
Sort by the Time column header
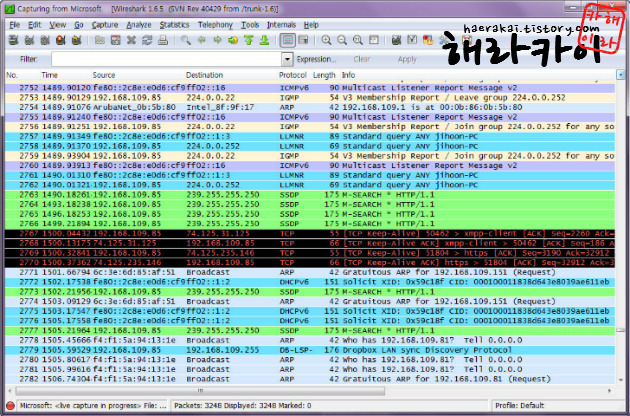(x=49, y=75)
